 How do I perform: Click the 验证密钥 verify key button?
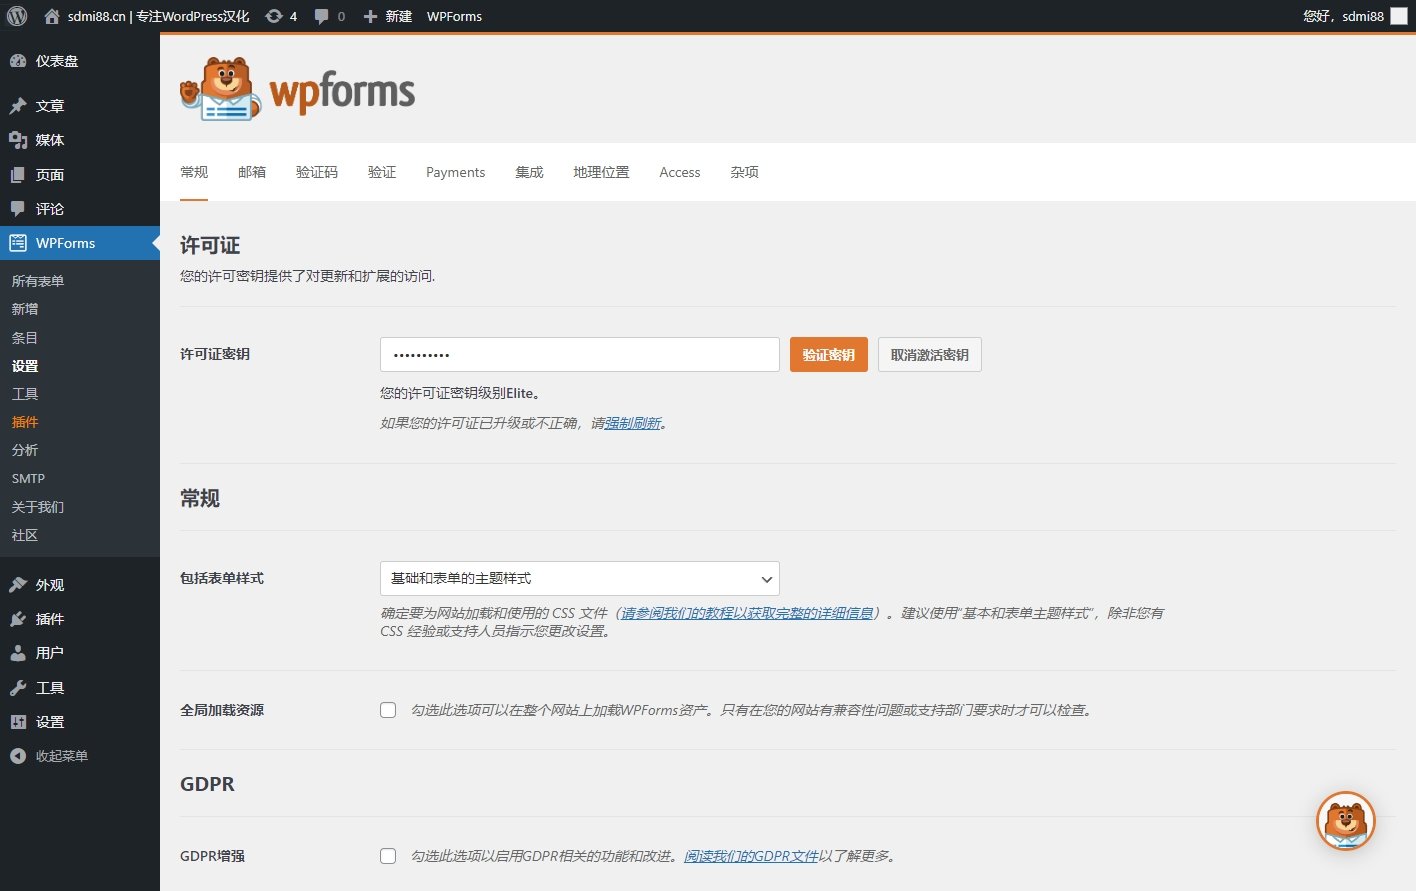point(828,354)
